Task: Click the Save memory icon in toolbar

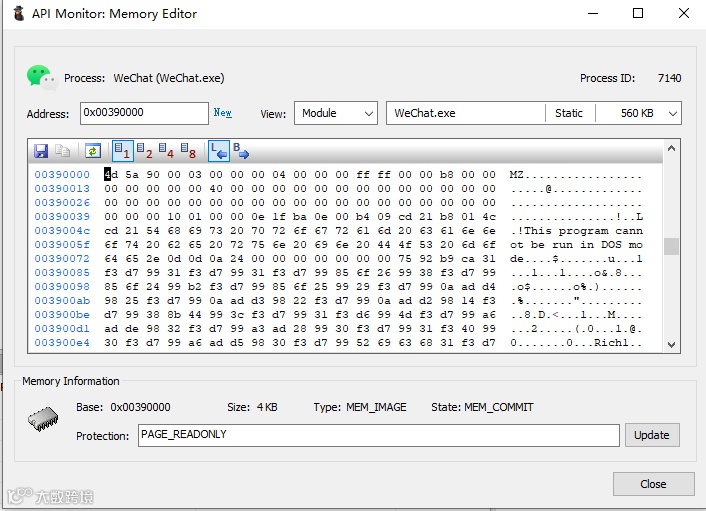Action: [41, 151]
